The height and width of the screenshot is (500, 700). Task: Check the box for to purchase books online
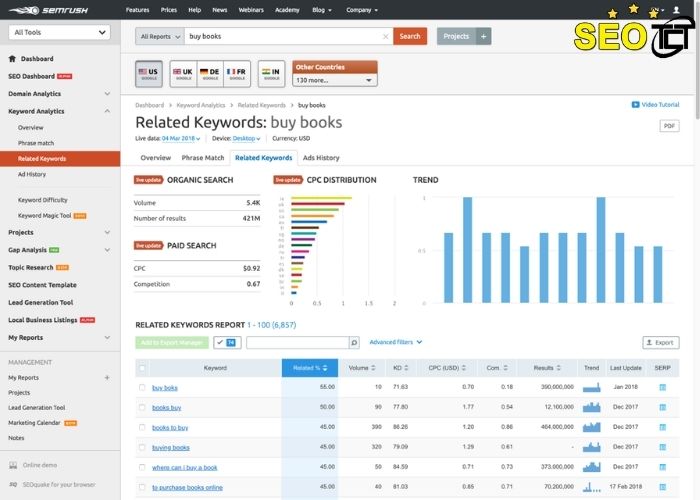(x=142, y=487)
